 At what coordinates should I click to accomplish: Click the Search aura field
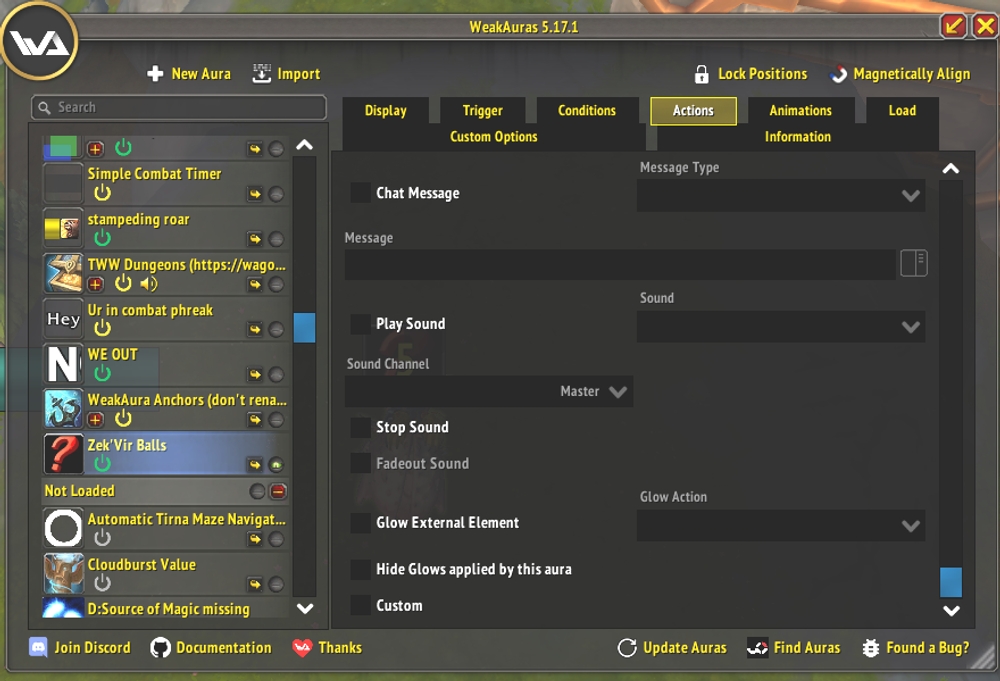(x=179, y=107)
